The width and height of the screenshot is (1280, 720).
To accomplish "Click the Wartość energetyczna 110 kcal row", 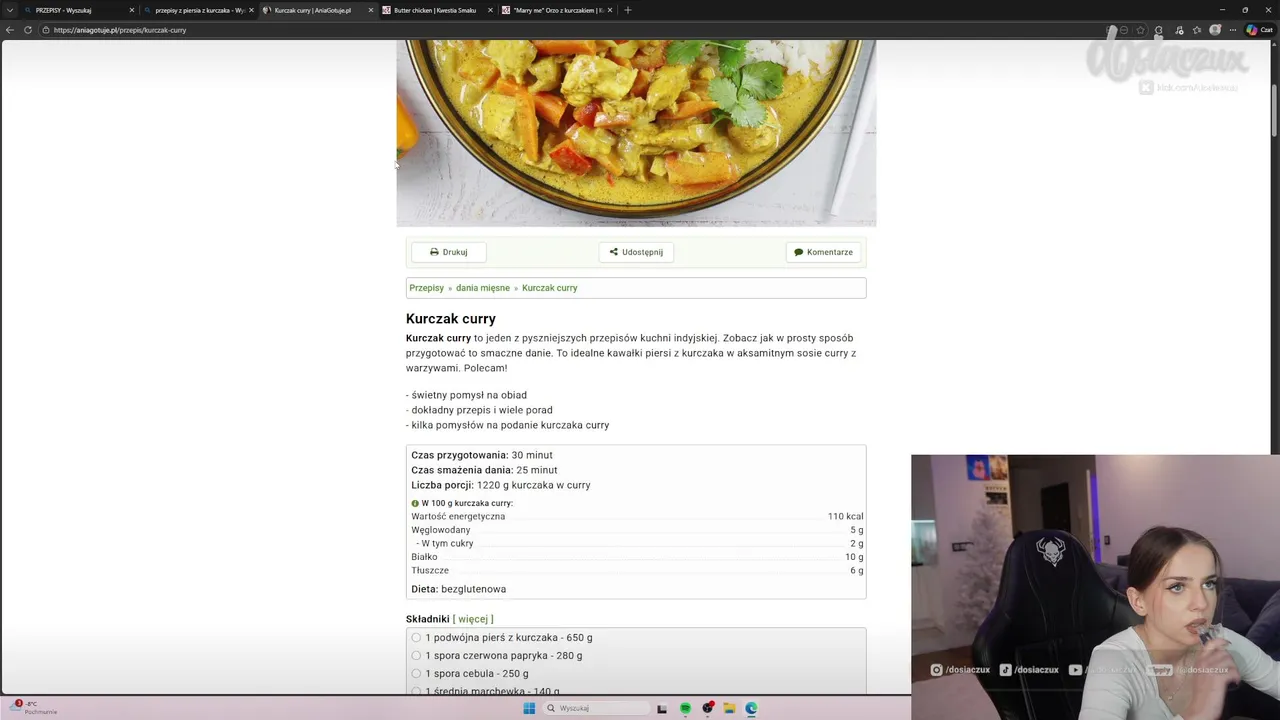I will coord(637,516).
